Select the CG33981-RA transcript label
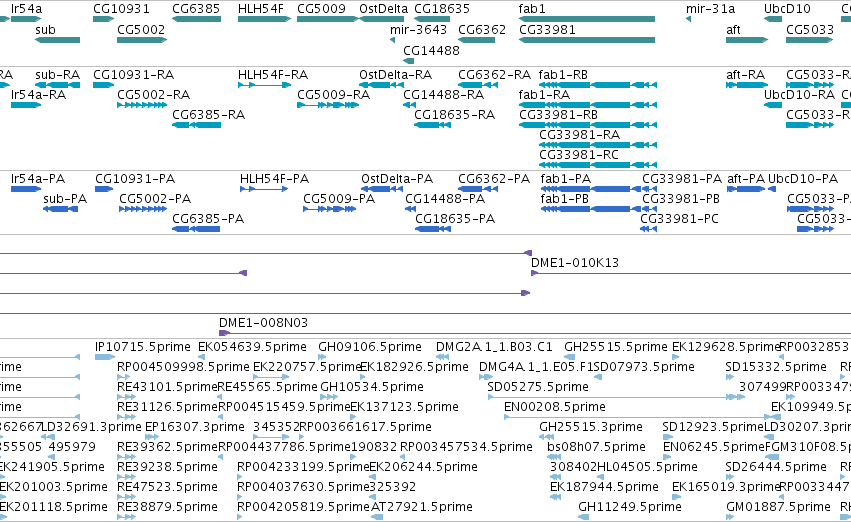 [x=580, y=135]
